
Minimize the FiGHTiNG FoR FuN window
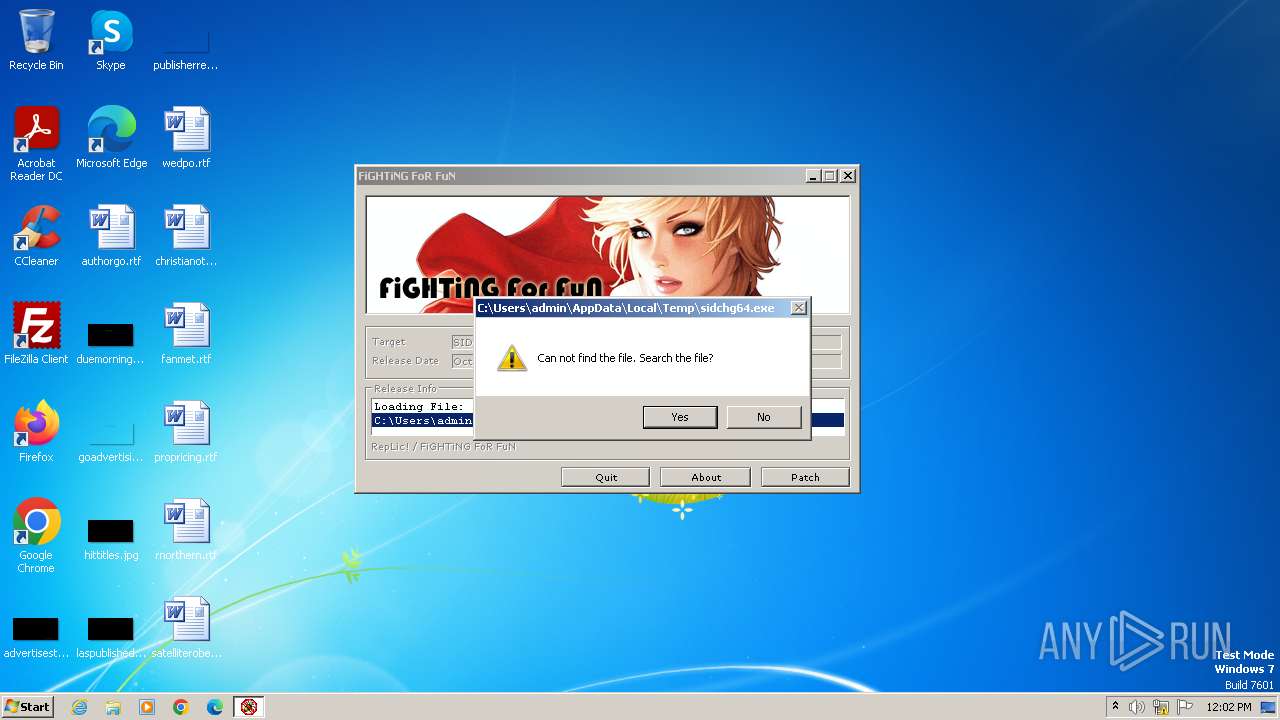pyautogui.click(x=814, y=176)
